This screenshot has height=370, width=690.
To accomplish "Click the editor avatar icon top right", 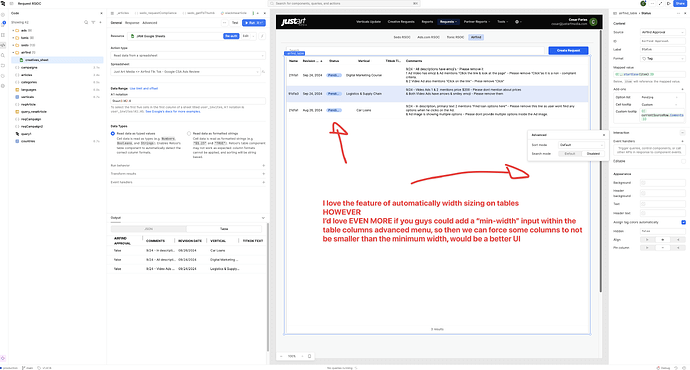I will [x=643, y=4].
